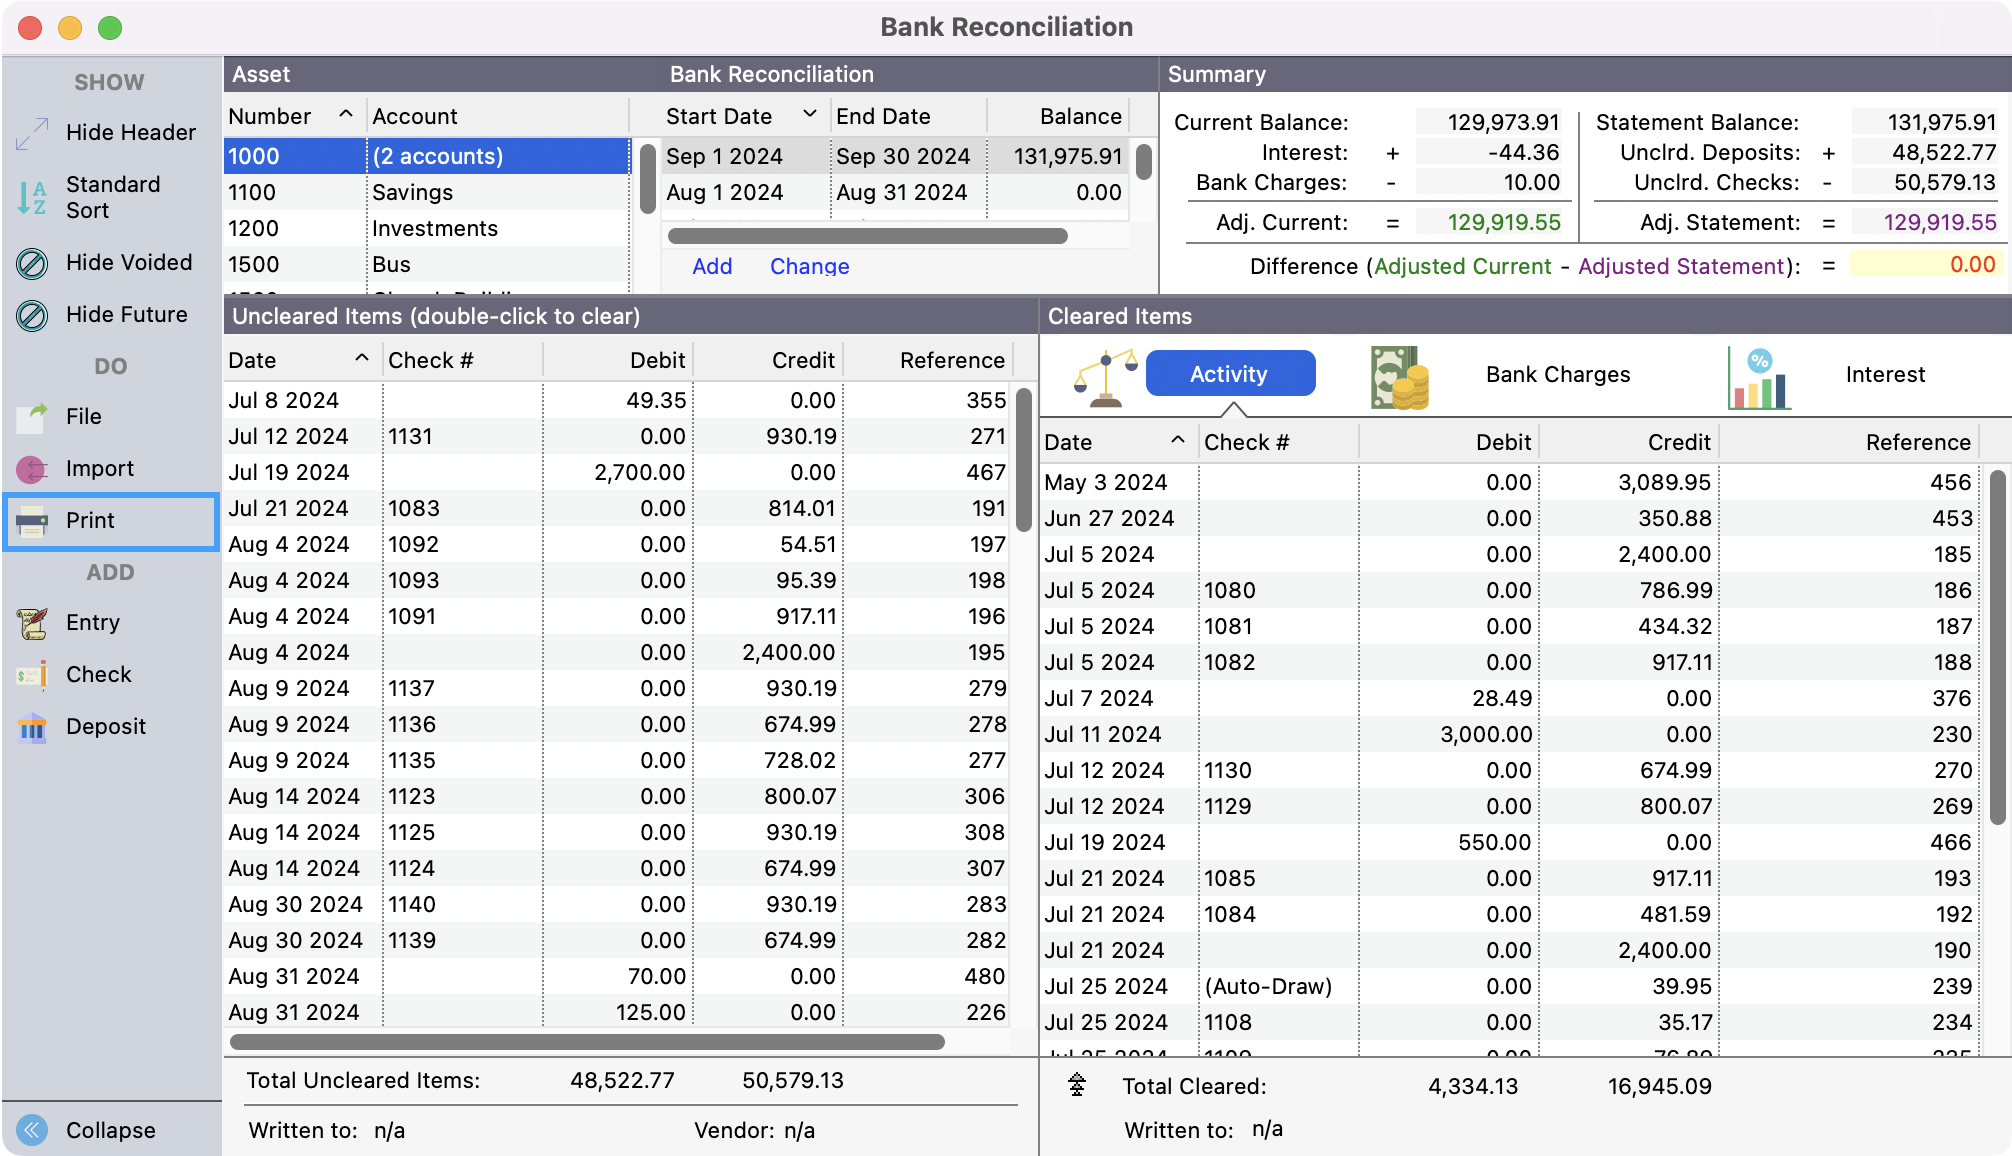Image resolution: width=2012 pixels, height=1156 pixels.
Task: Click the Add reconciliation link
Action: point(712,267)
